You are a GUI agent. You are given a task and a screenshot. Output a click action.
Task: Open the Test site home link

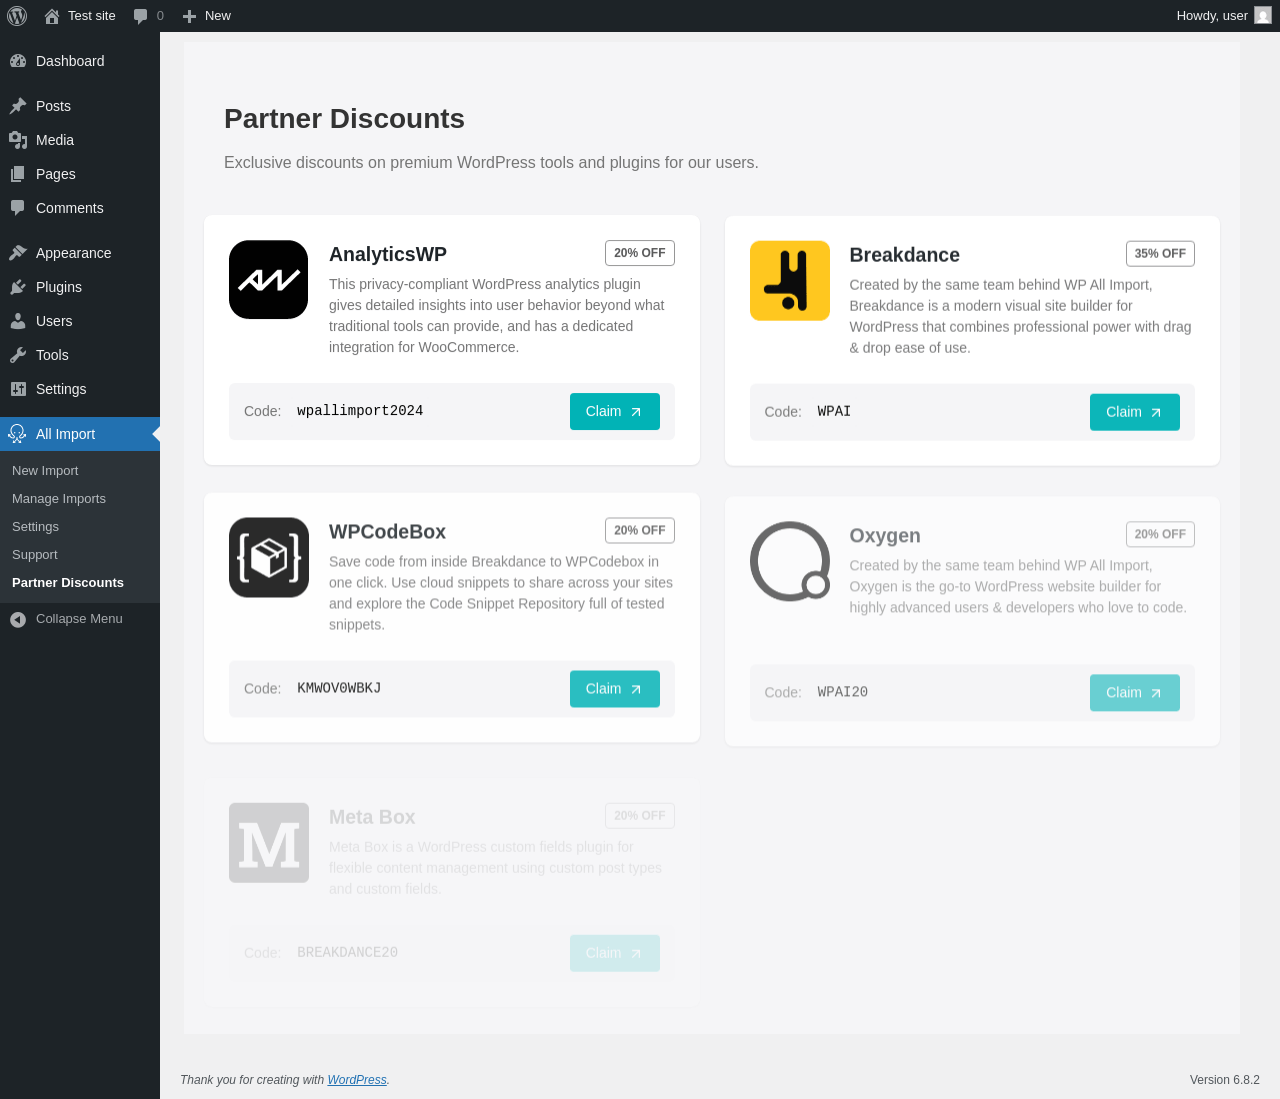80,16
